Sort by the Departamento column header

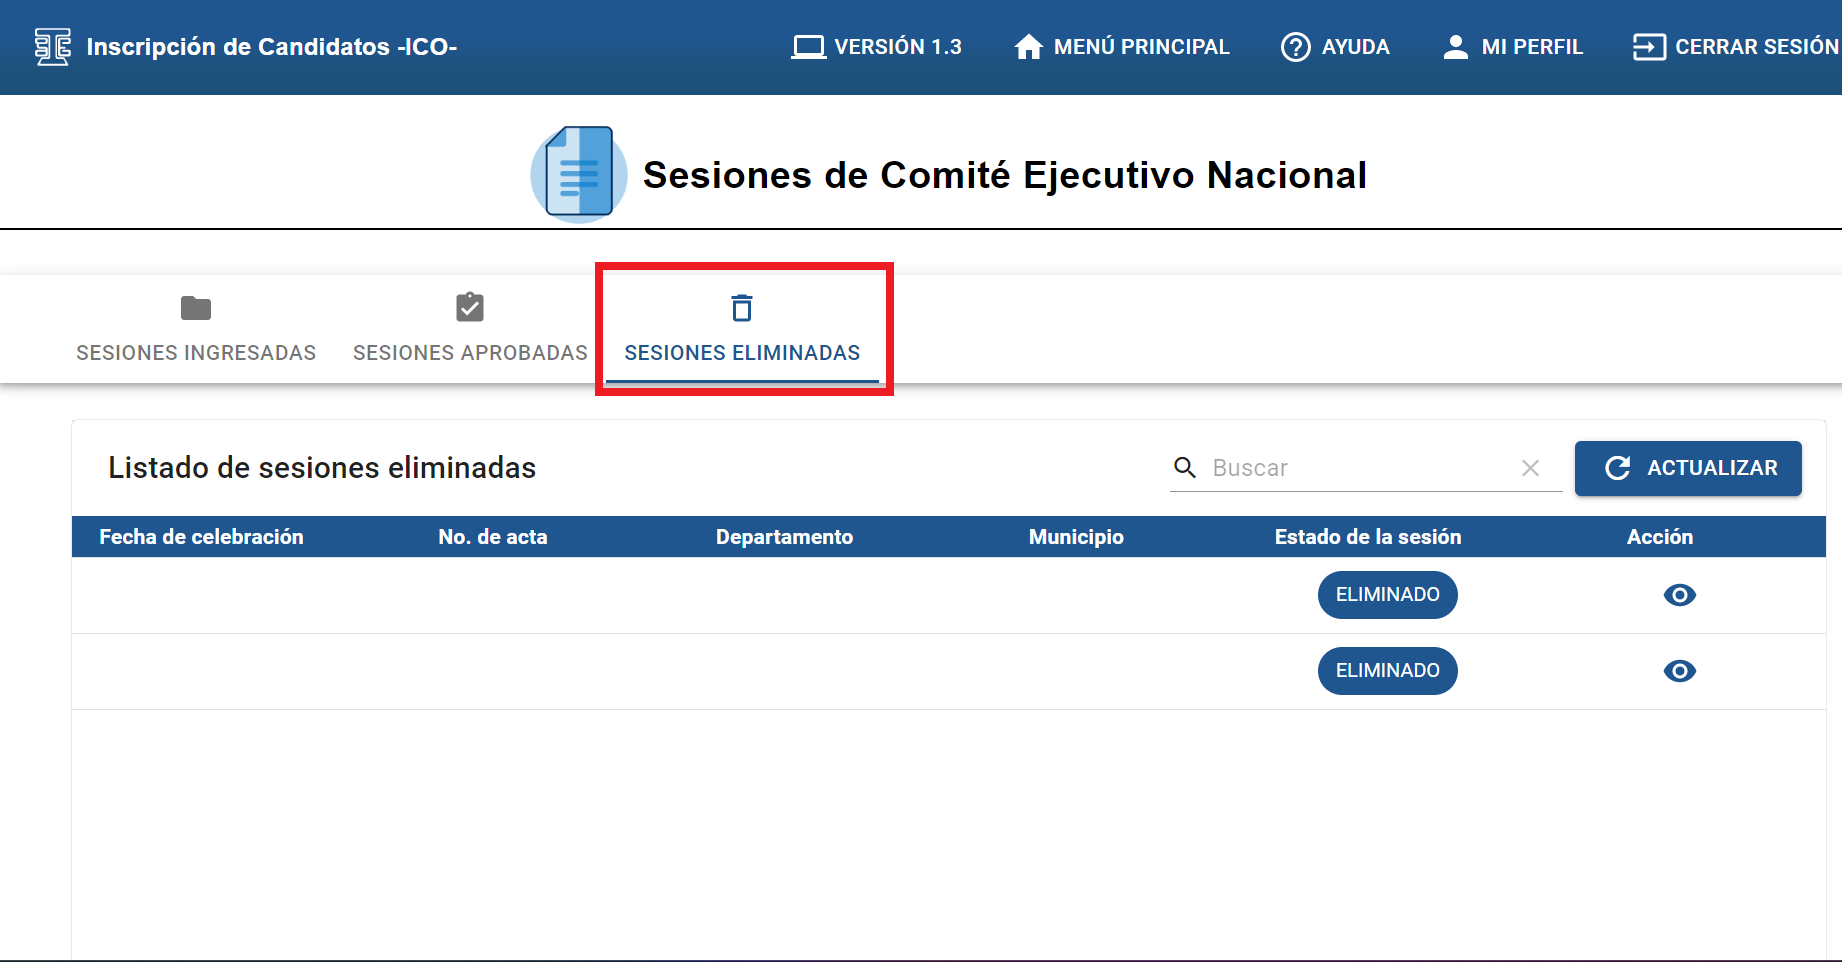point(784,537)
